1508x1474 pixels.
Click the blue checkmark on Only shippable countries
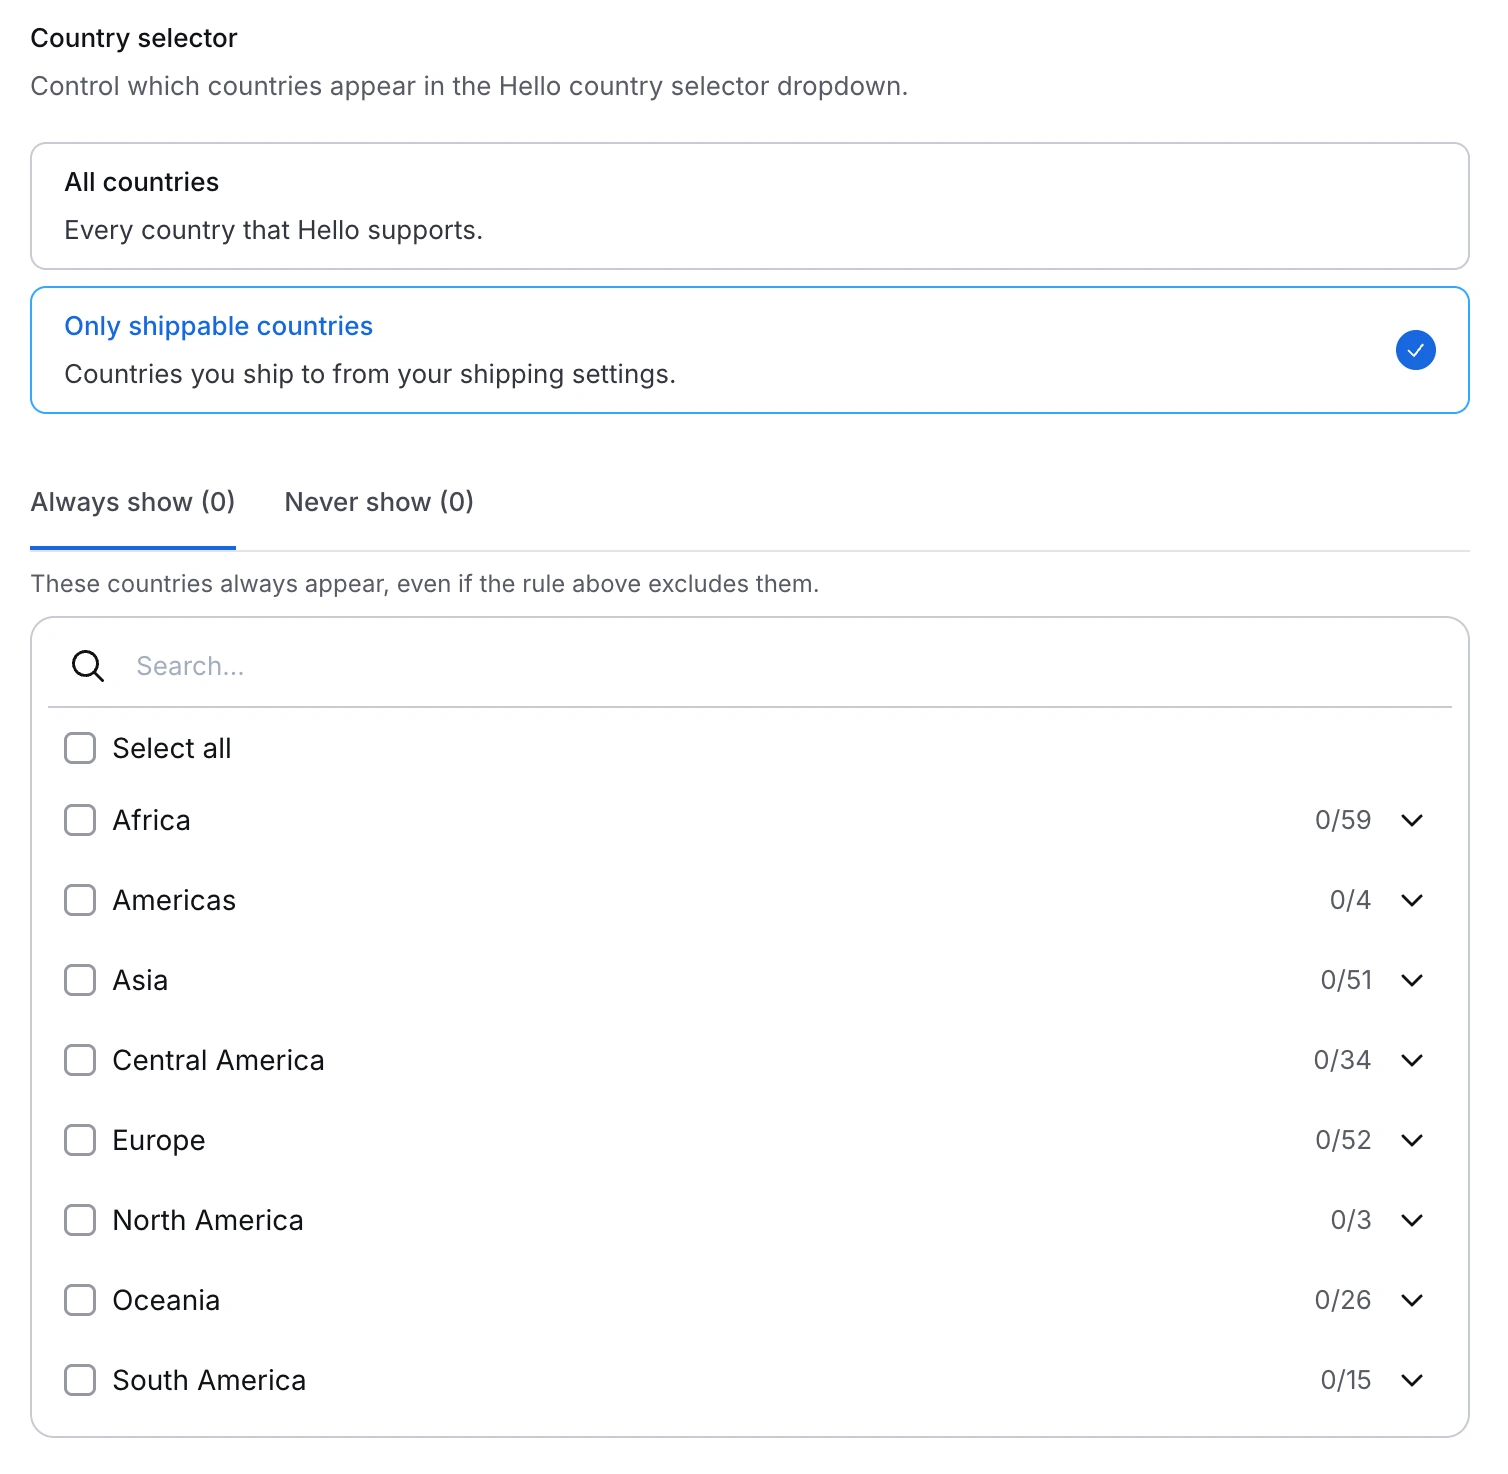coord(1415,350)
